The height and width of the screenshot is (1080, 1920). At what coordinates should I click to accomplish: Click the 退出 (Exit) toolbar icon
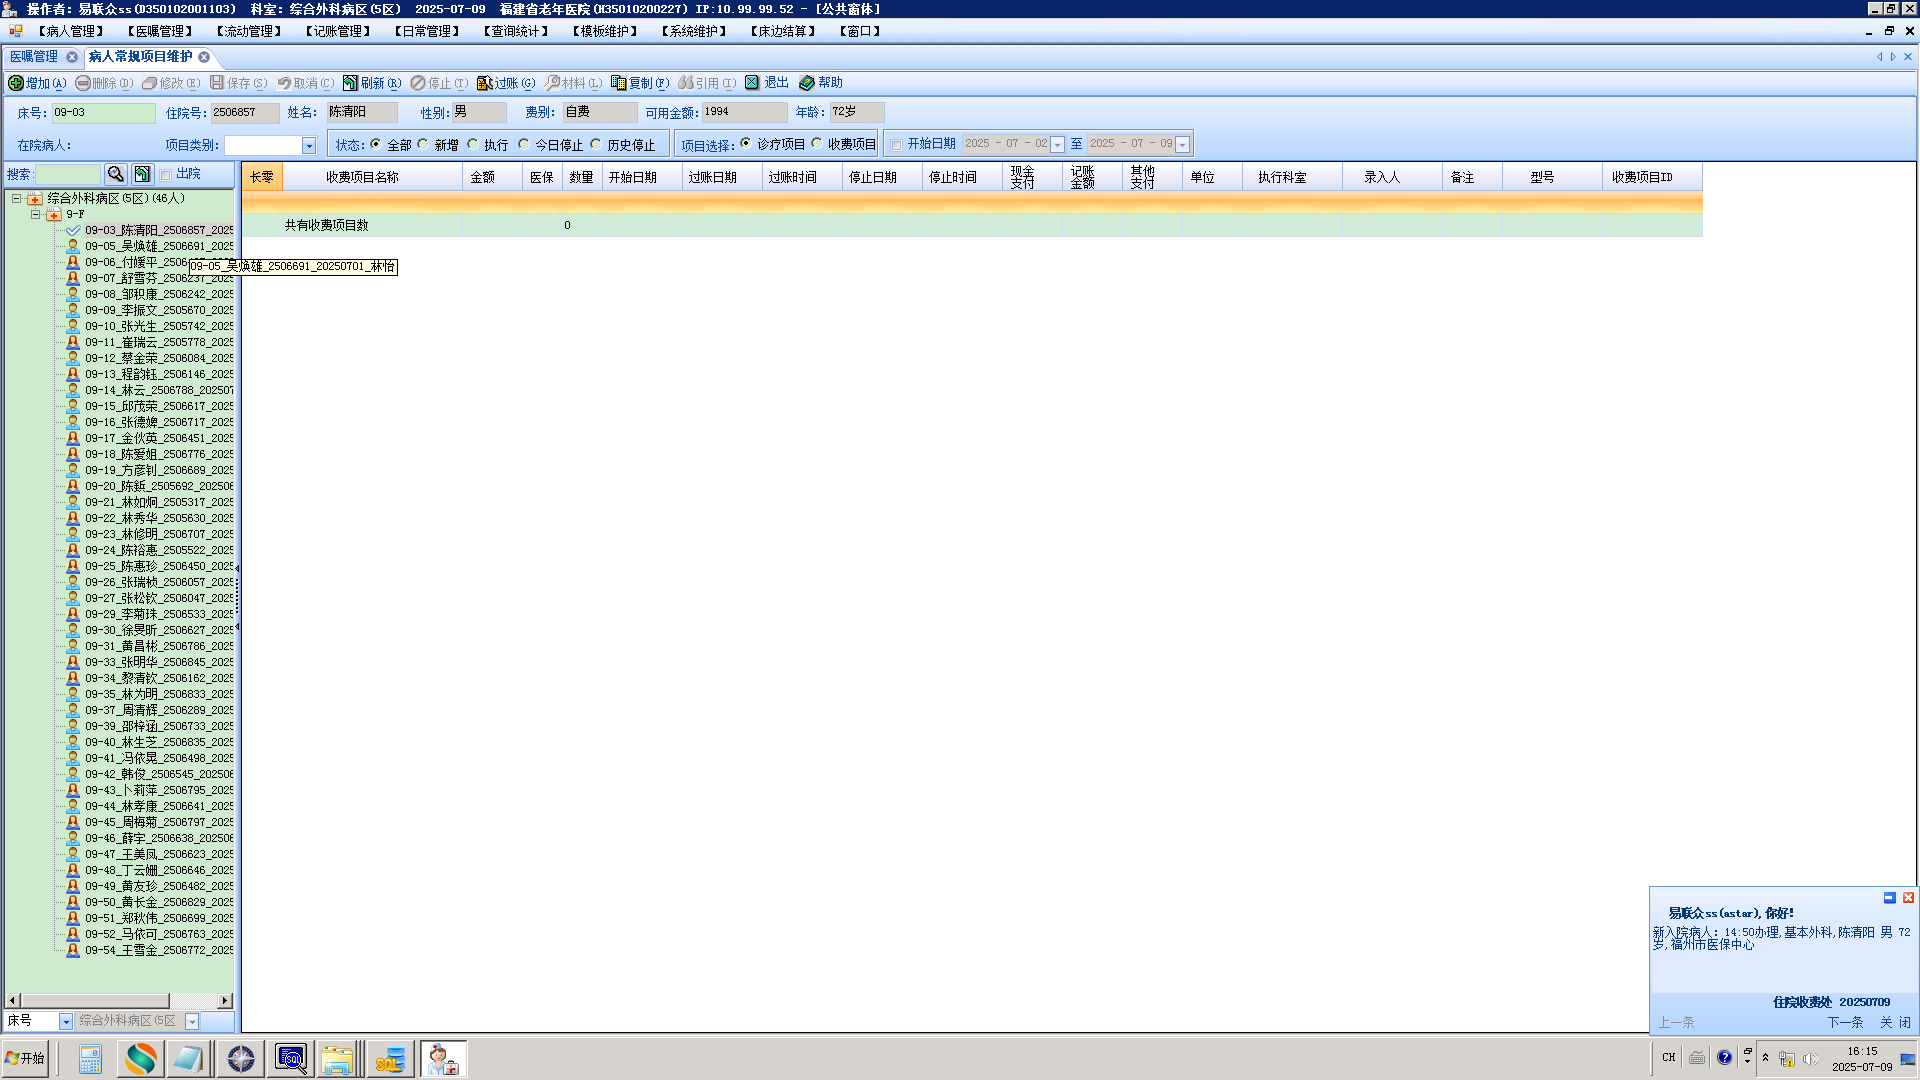[752, 83]
